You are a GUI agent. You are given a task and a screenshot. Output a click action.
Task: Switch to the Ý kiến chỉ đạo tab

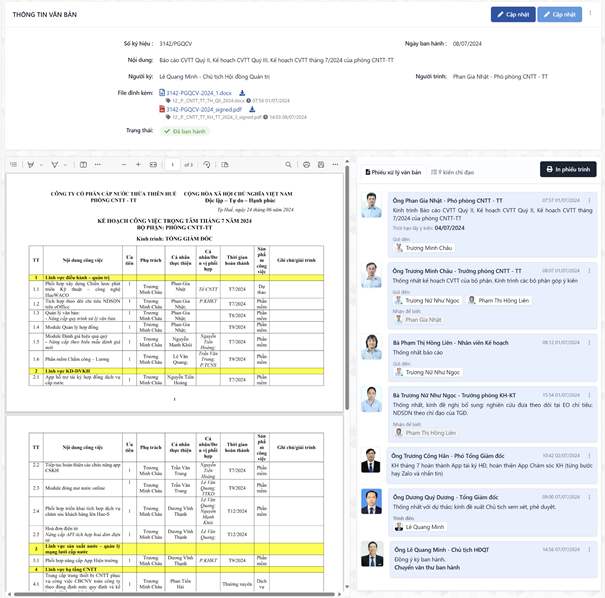tap(455, 171)
